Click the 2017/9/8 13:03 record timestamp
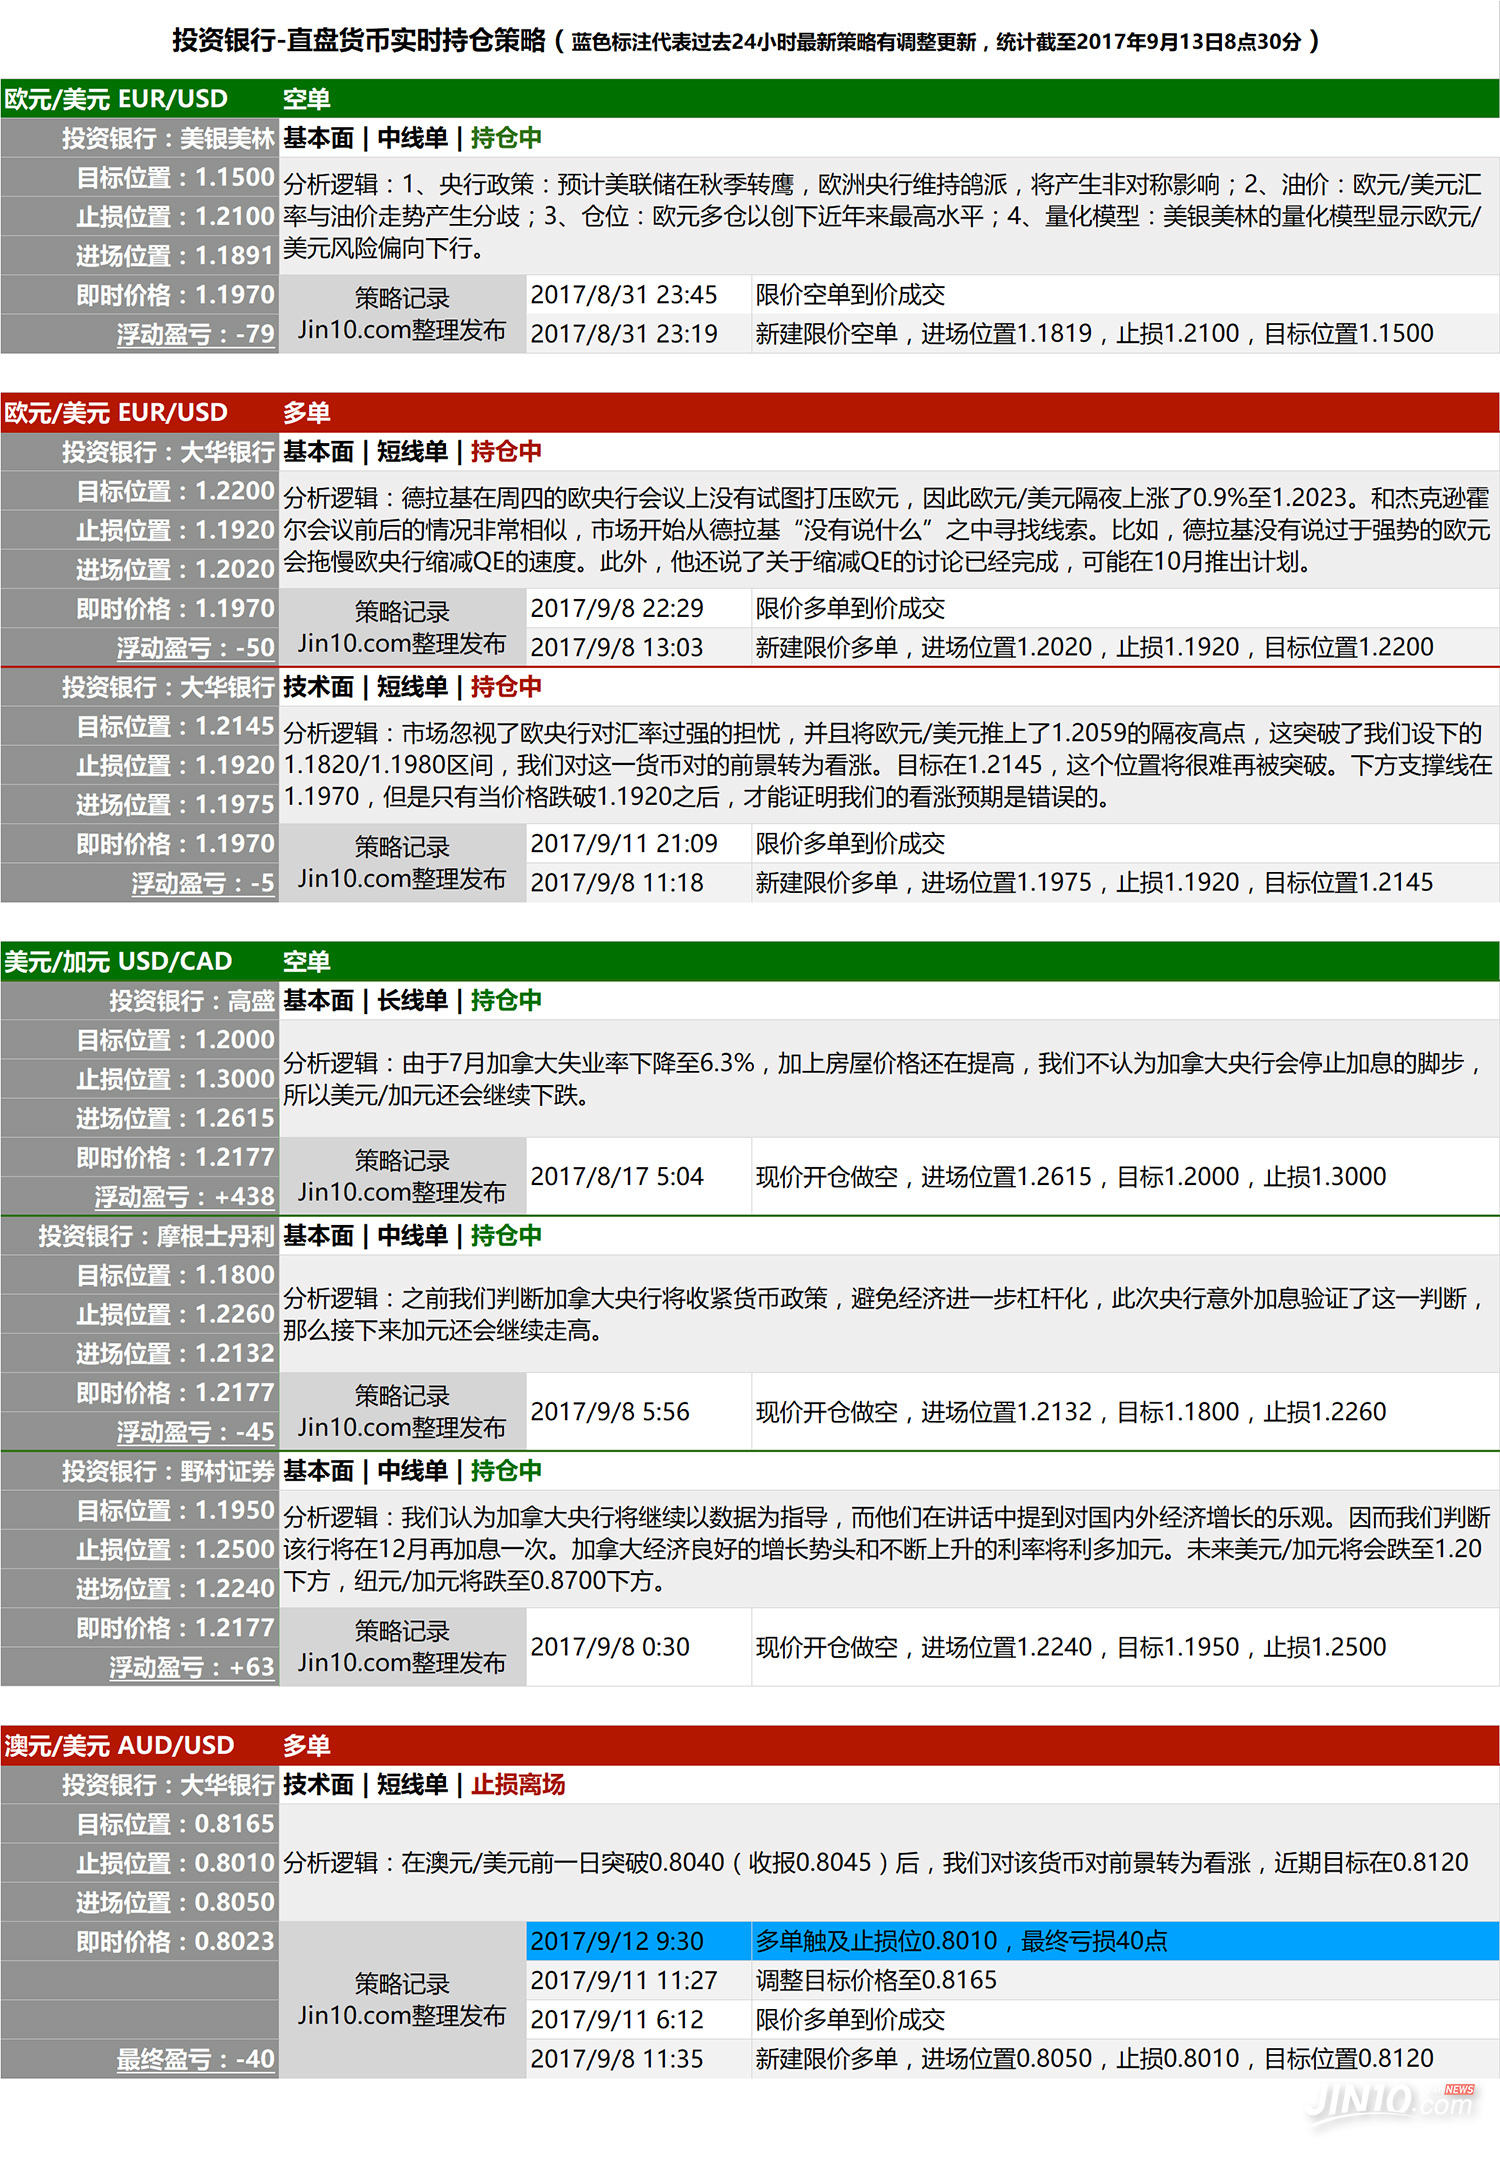The height and width of the screenshot is (2157, 1500). 617,647
